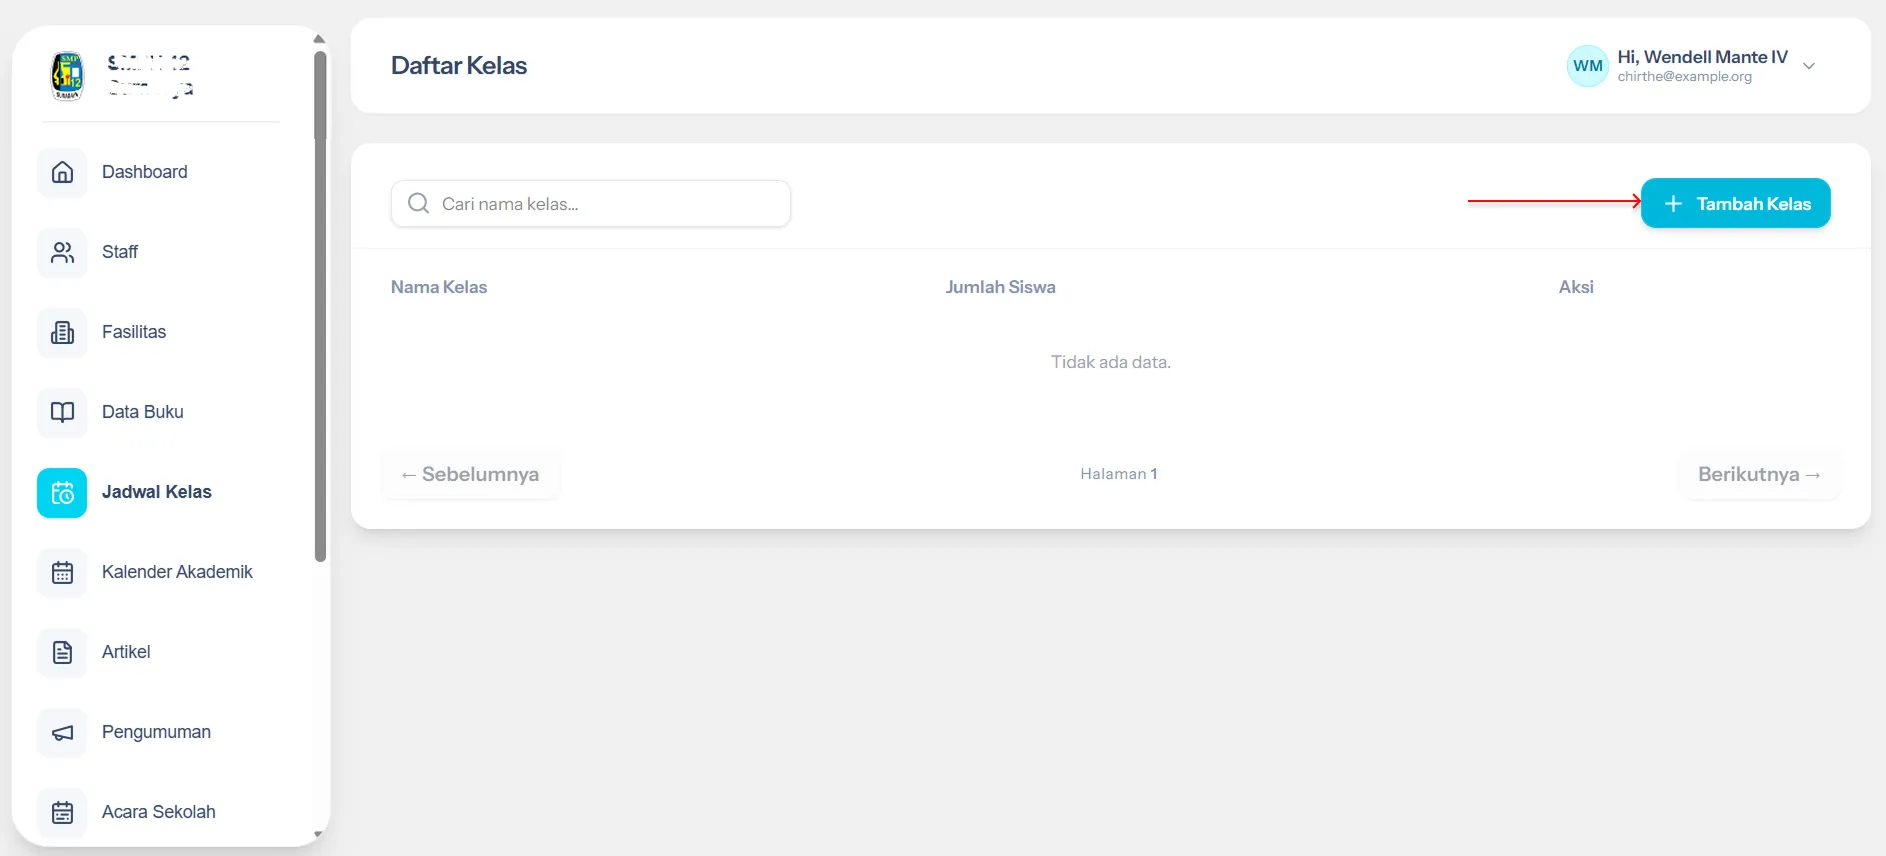The height and width of the screenshot is (856, 1886).
Task: Click the WM user avatar
Action: point(1587,66)
